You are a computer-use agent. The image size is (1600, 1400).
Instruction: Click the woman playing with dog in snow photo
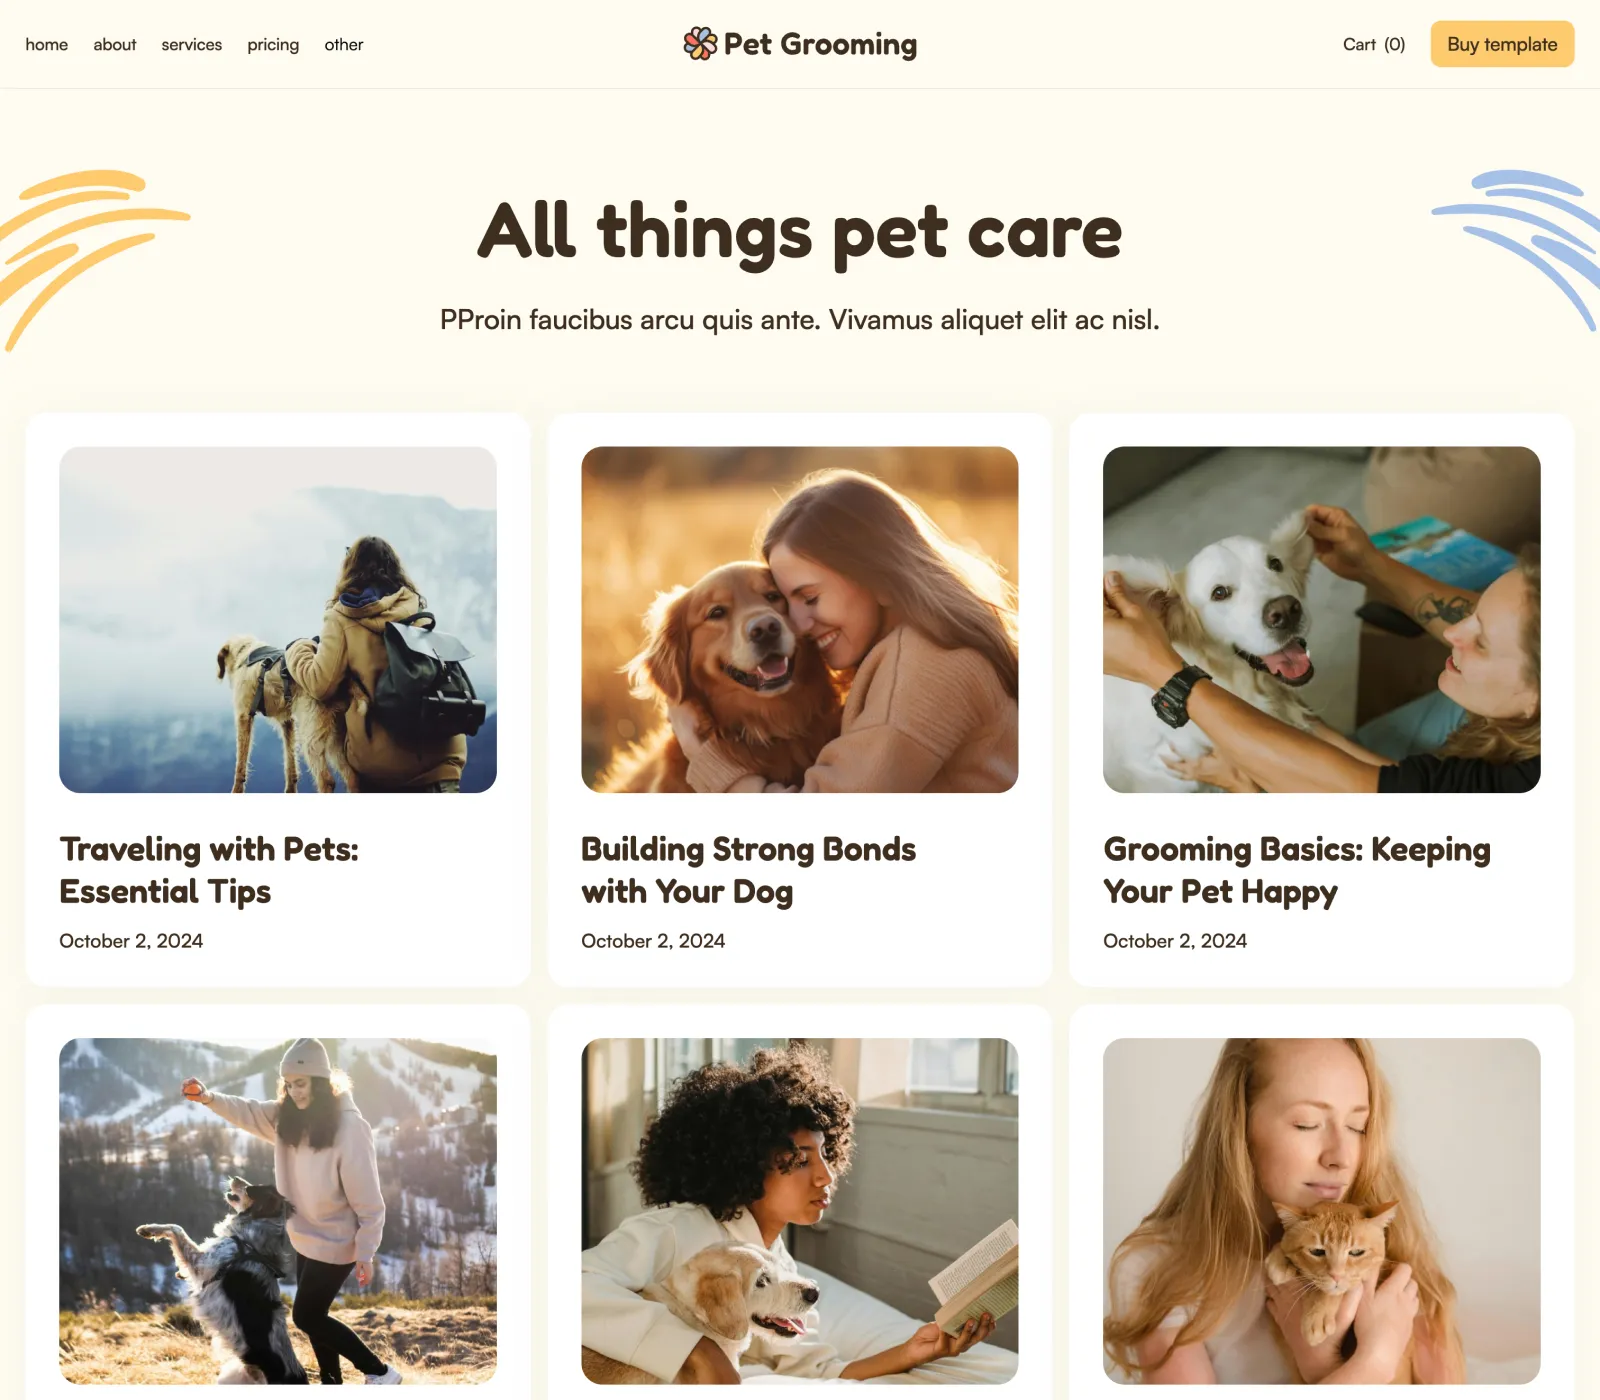(x=278, y=1211)
